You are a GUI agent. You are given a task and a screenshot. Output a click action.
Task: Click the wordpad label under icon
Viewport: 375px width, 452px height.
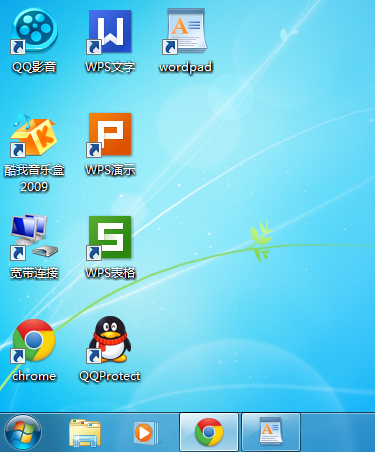point(186,67)
